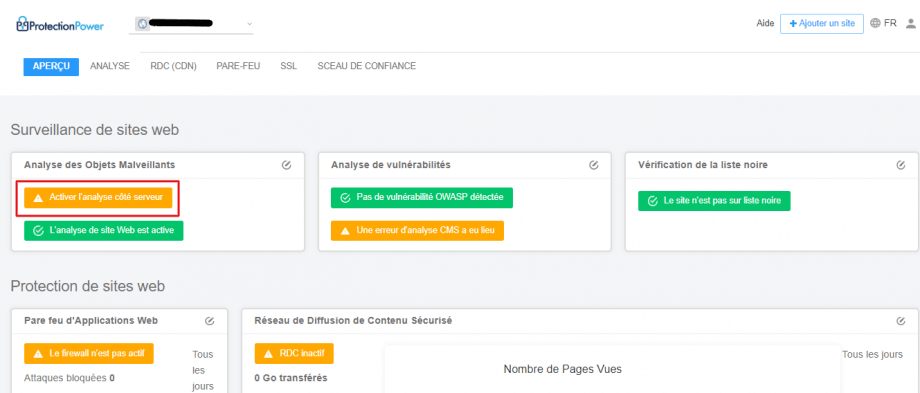Open settings icon for Réseau de Diffusion de Contenu
This screenshot has width=920, height=393.
901,321
